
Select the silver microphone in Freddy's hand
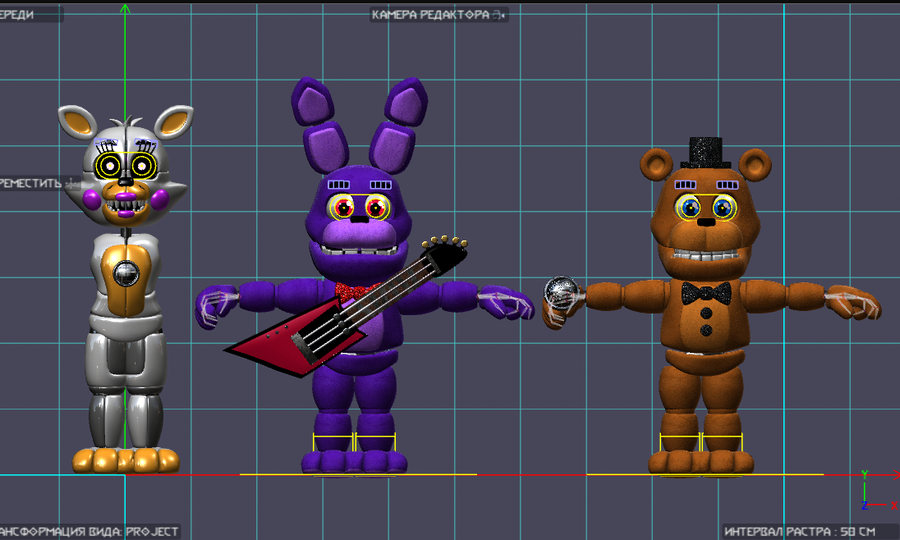coord(560,292)
